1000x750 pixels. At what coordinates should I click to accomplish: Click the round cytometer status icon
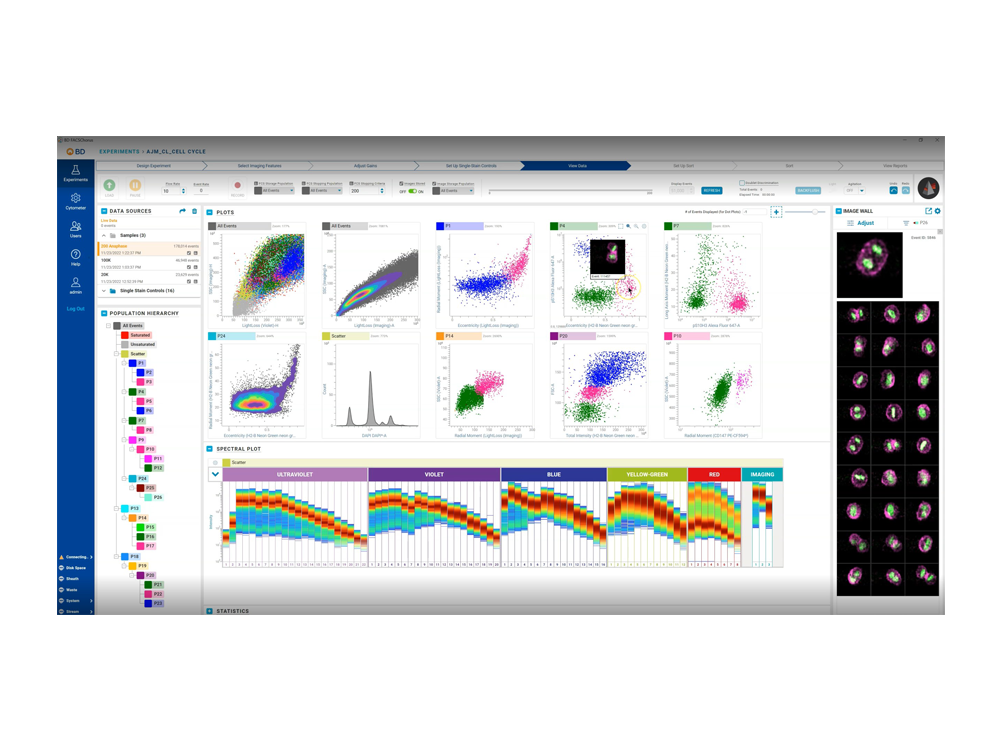pos(929,188)
